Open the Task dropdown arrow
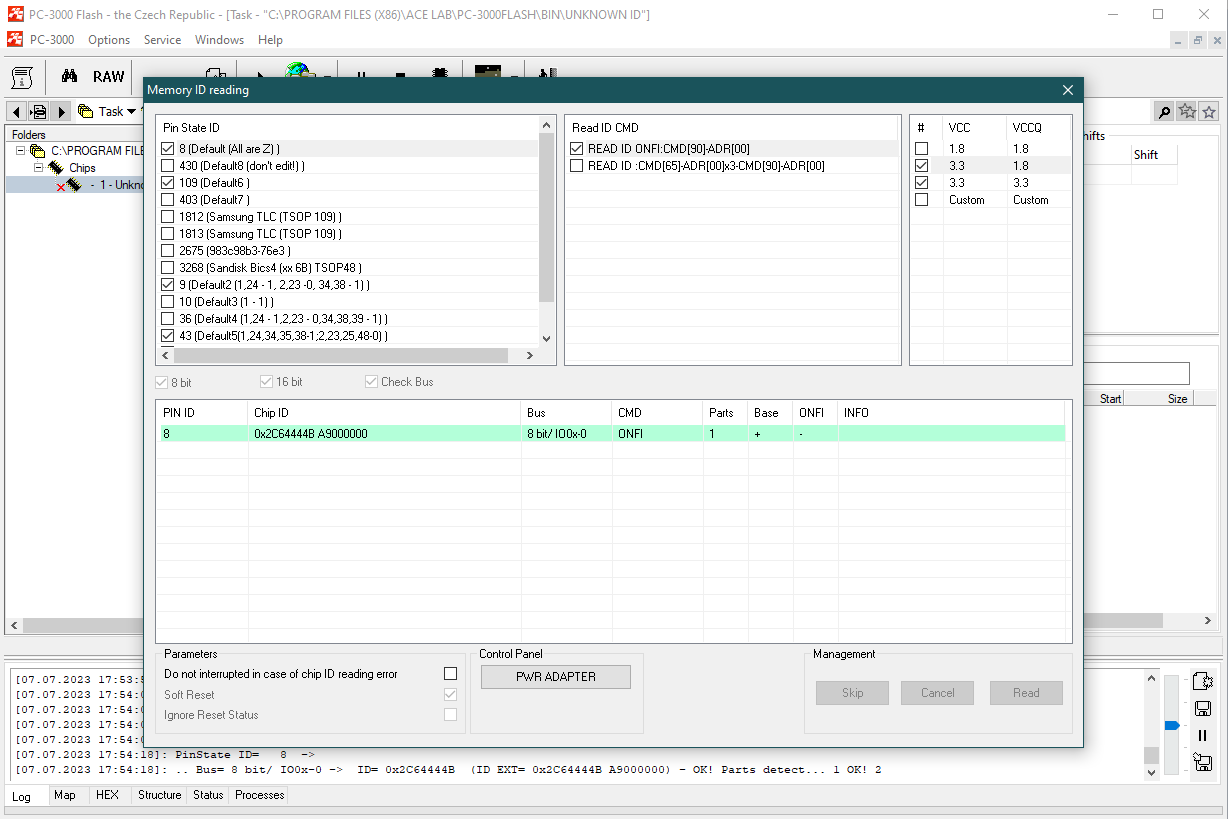Image resolution: width=1228 pixels, height=819 pixels. 131,112
